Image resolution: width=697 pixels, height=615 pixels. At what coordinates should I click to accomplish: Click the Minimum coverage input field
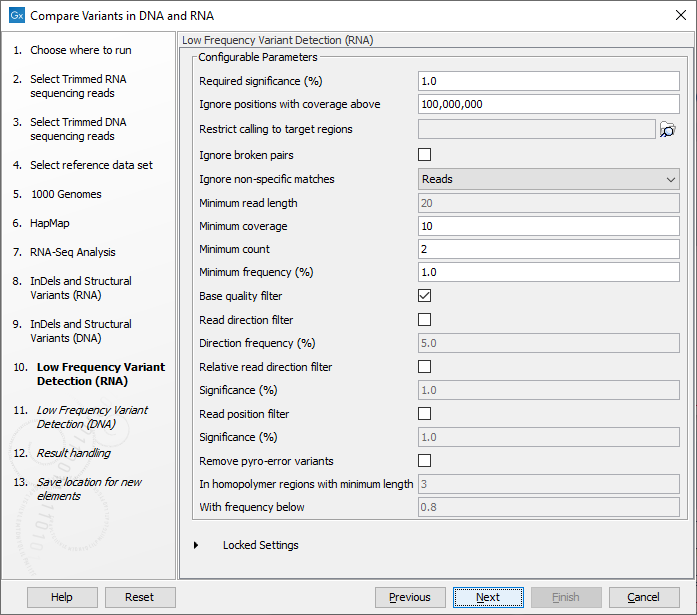click(548, 226)
